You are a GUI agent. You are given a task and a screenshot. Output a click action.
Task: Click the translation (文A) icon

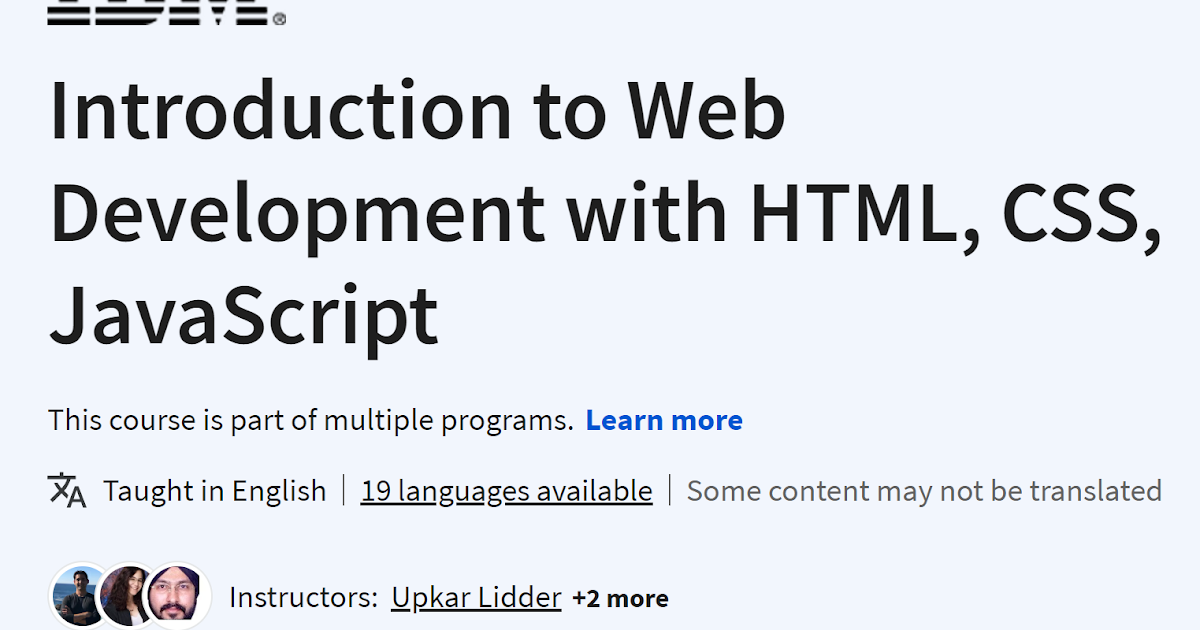65,490
